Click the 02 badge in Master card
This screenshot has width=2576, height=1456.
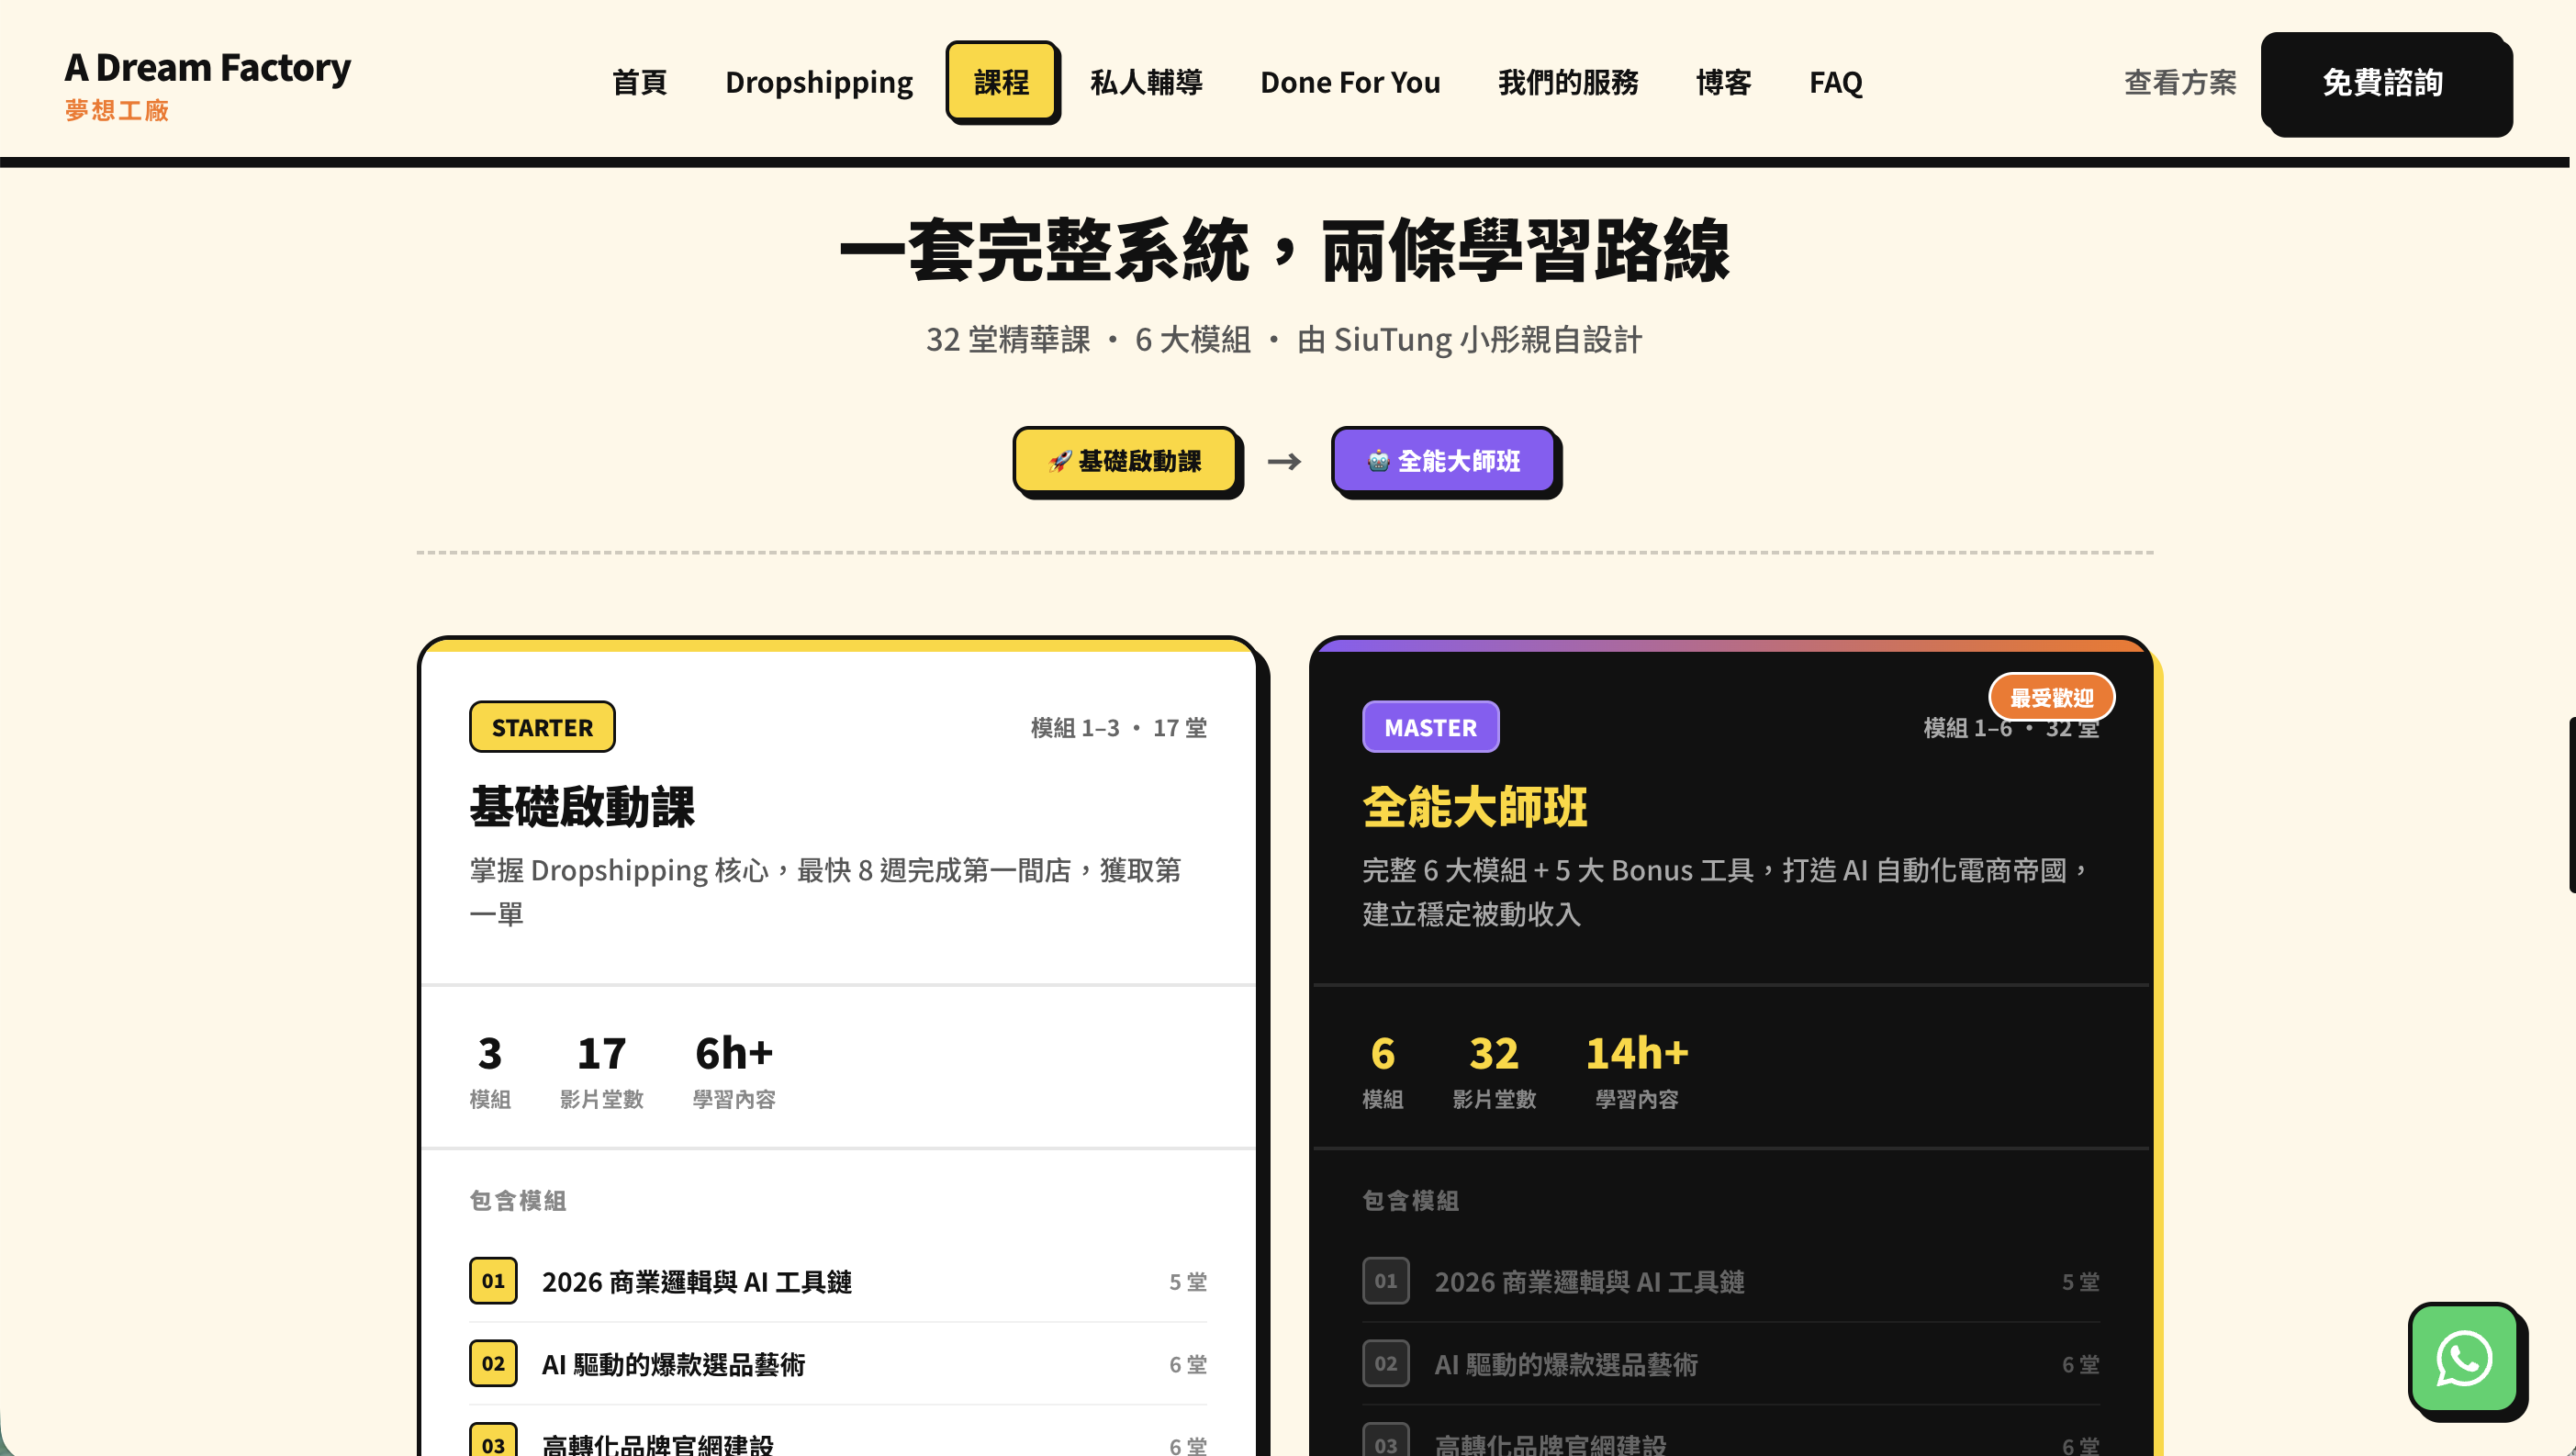[1385, 1364]
